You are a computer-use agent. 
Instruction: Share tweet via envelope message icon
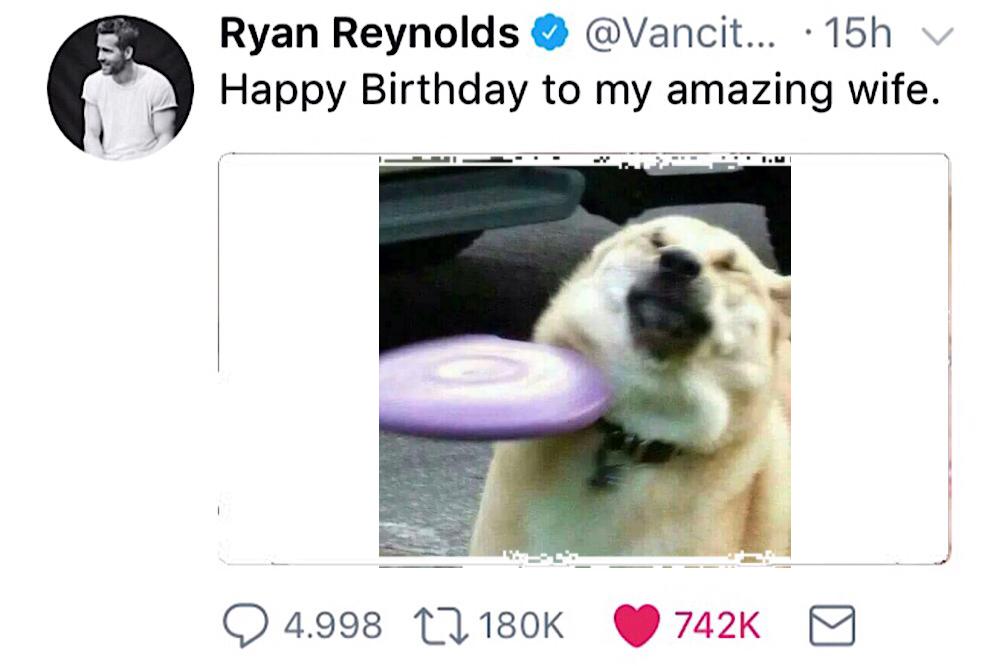(x=832, y=625)
